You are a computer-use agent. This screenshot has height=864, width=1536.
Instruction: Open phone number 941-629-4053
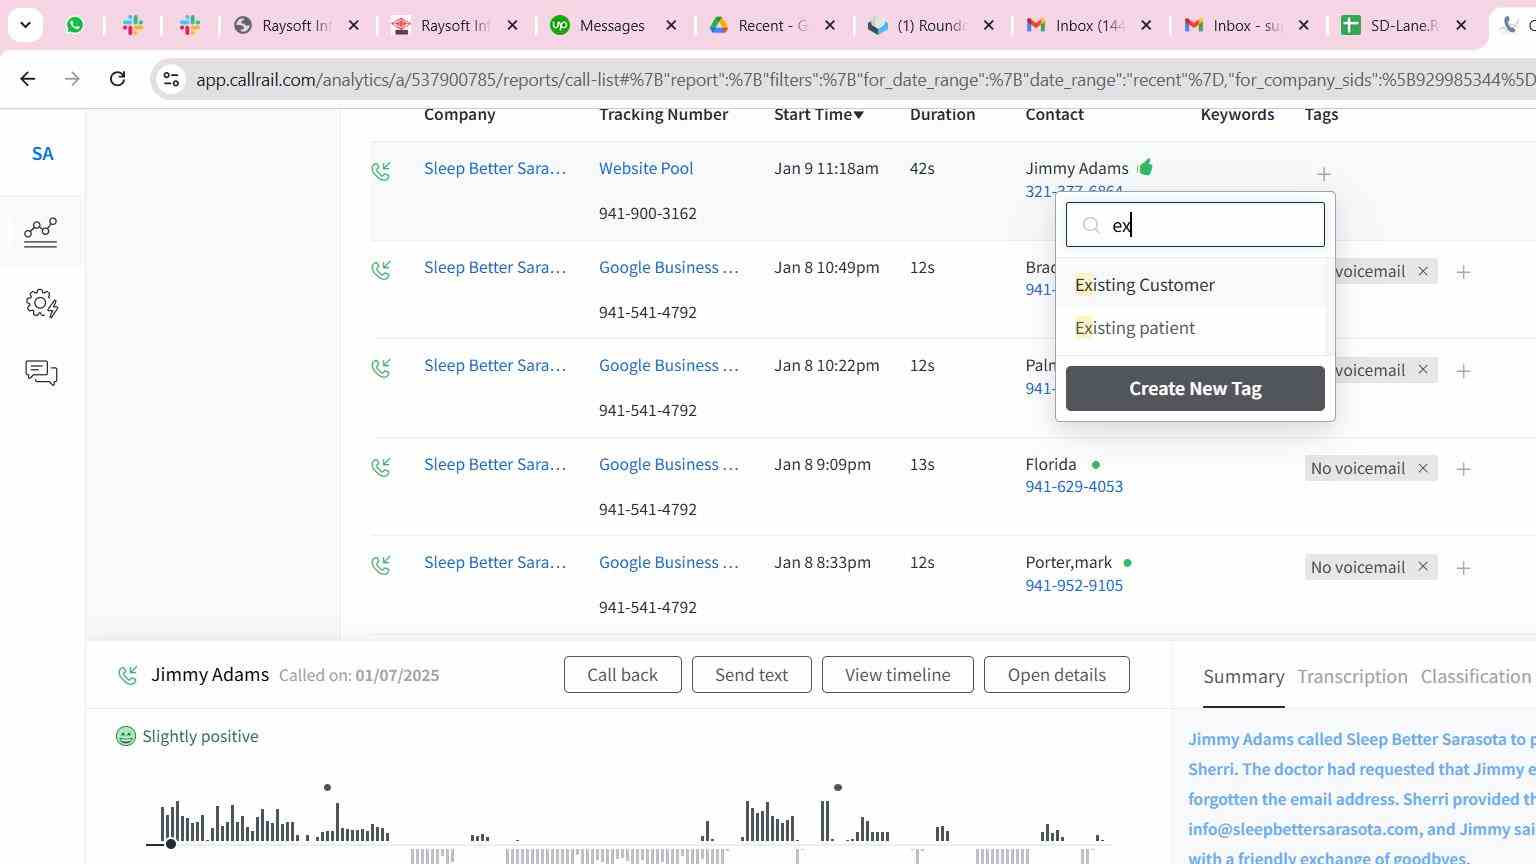[1074, 487]
